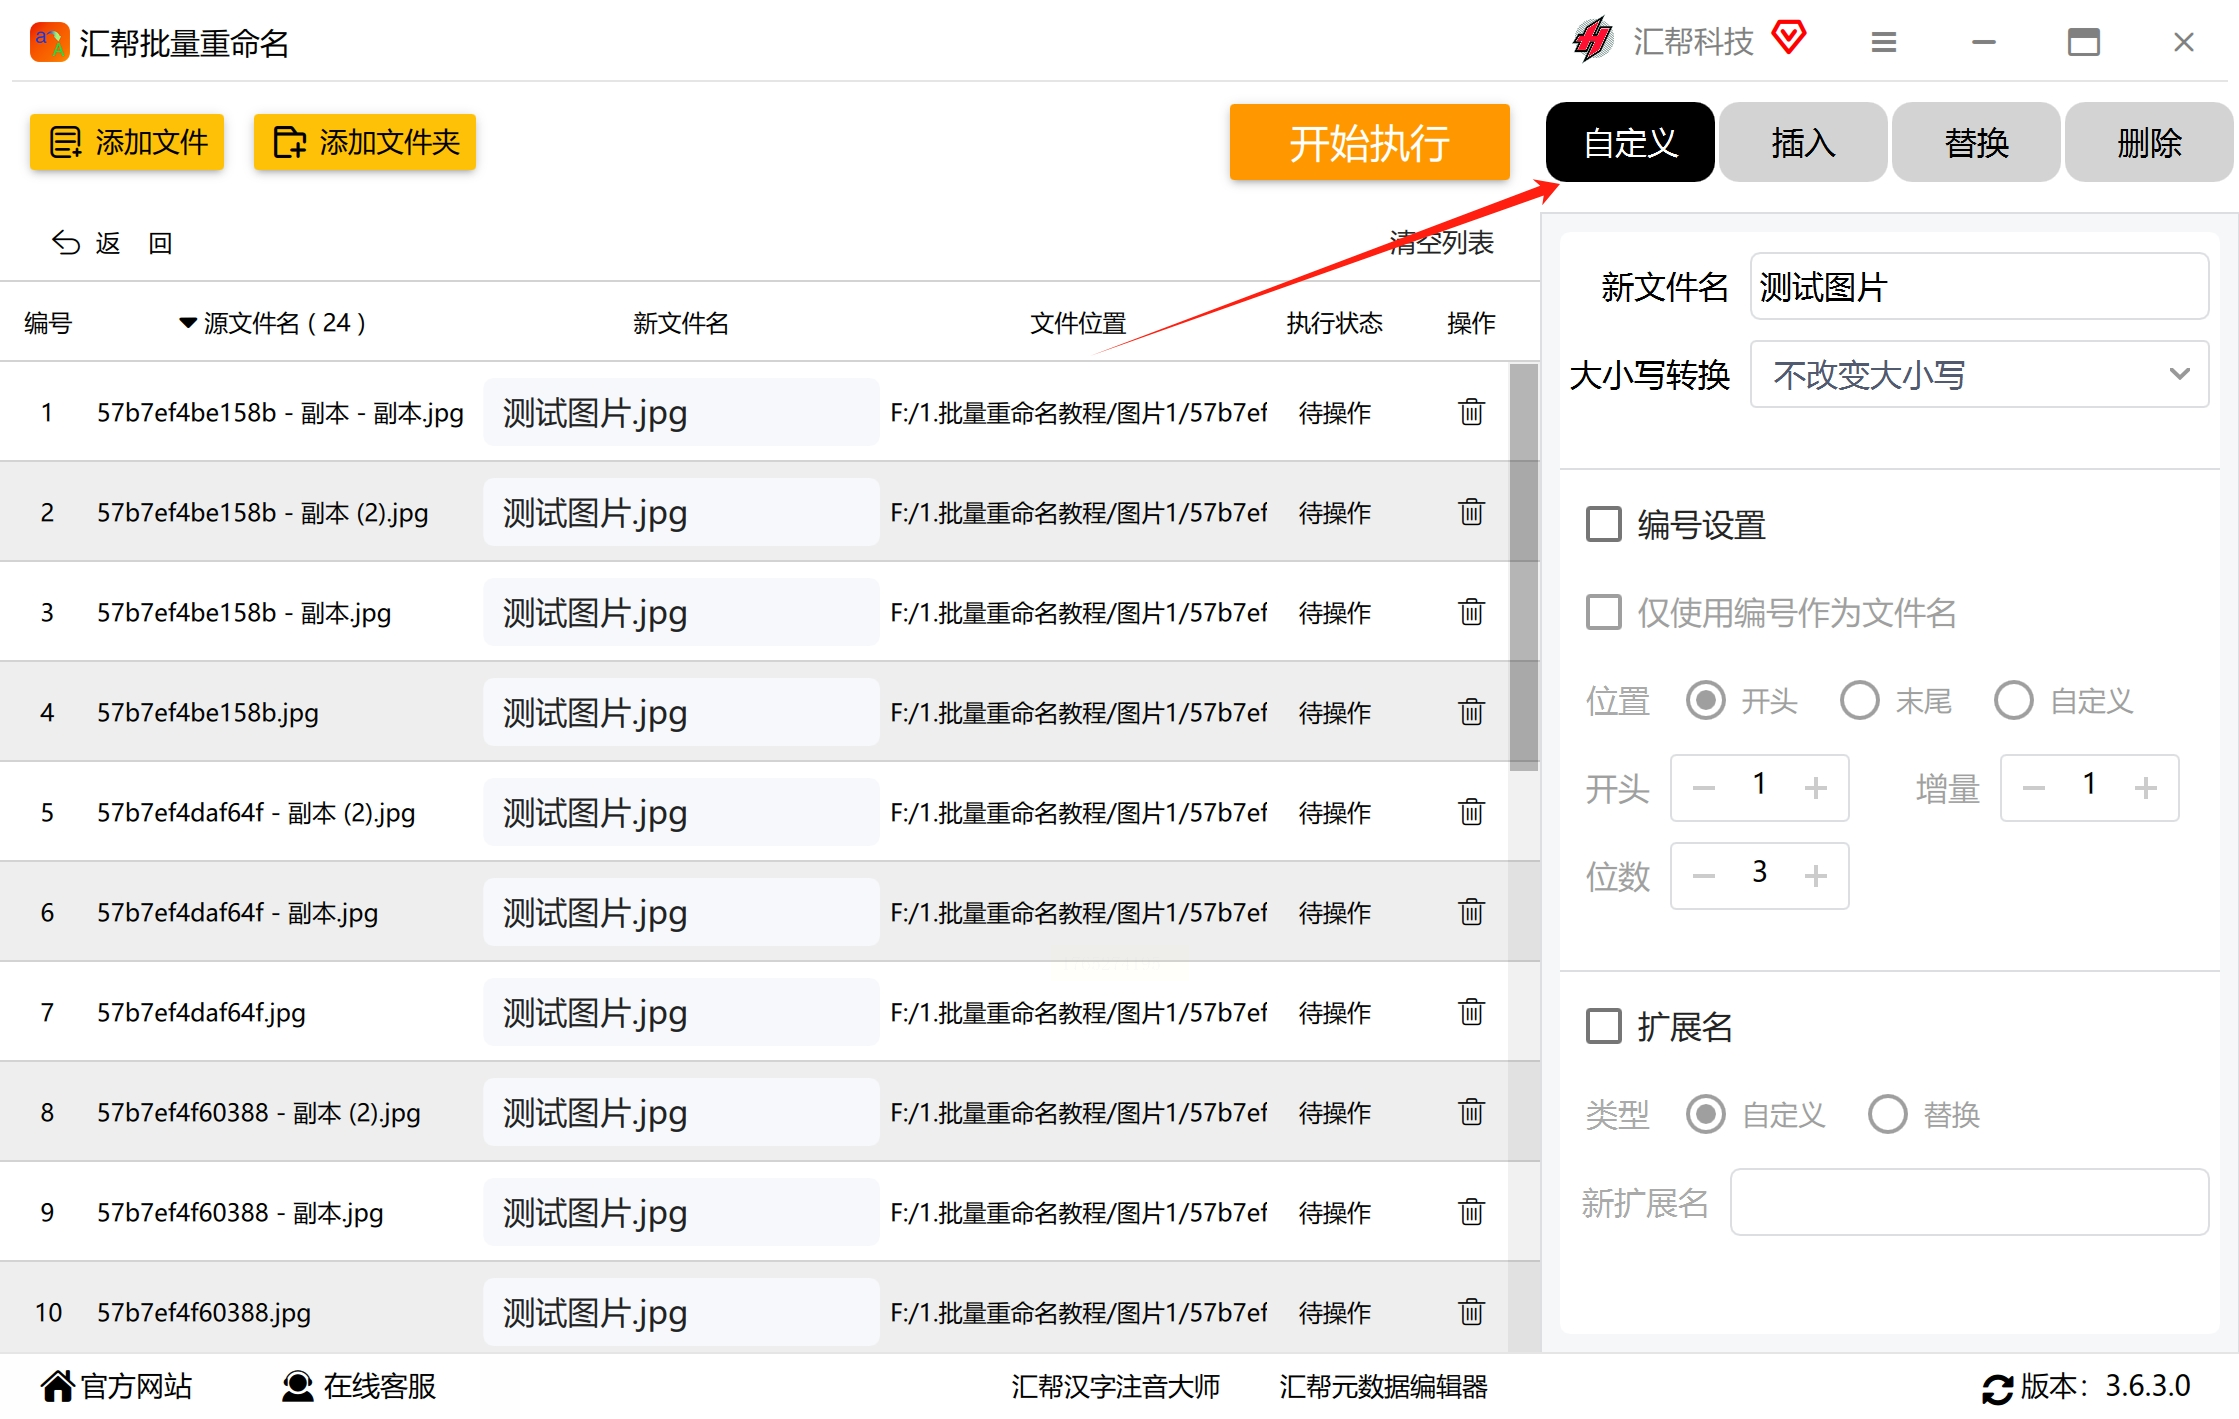
Task: Click the 开始执行 button
Action: 1368,143
